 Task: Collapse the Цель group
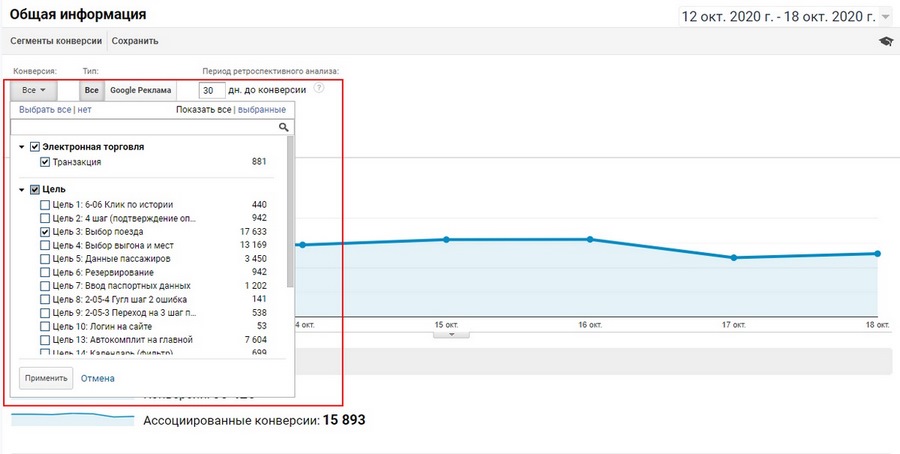pos(22,189)
